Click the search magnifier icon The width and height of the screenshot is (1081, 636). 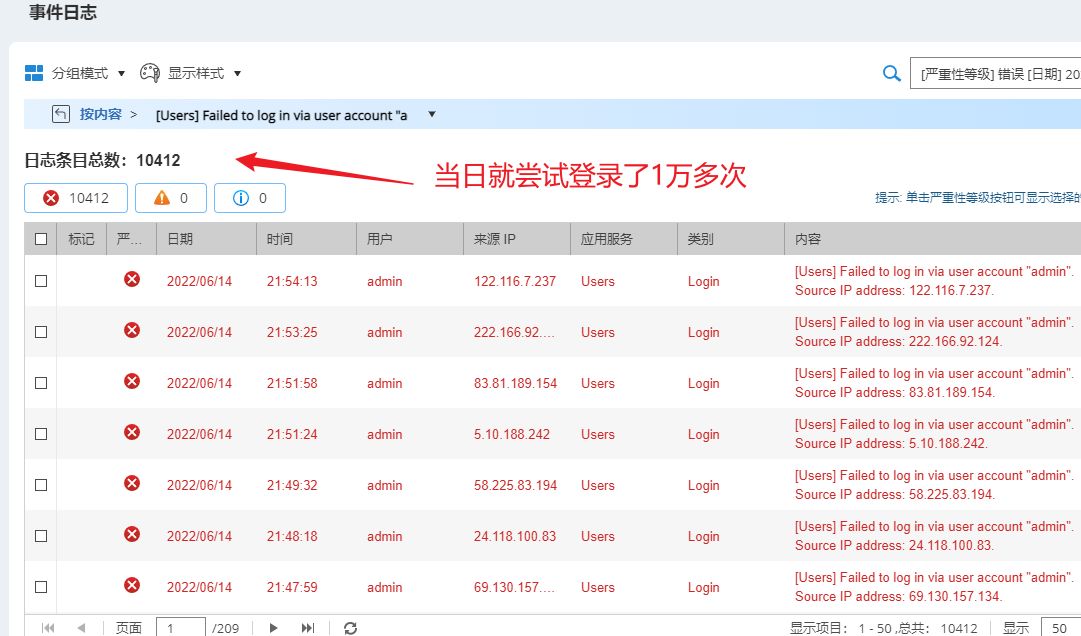point(892,73)
